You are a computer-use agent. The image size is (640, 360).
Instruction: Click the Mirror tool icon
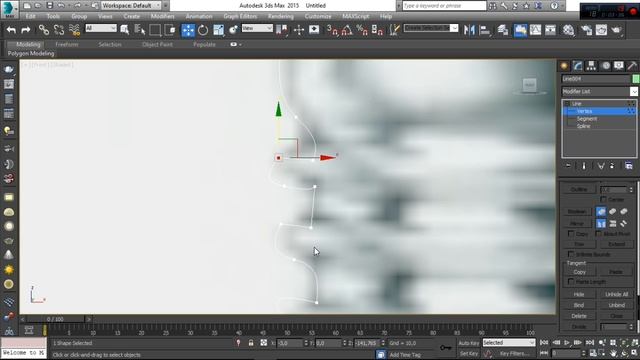469,30
